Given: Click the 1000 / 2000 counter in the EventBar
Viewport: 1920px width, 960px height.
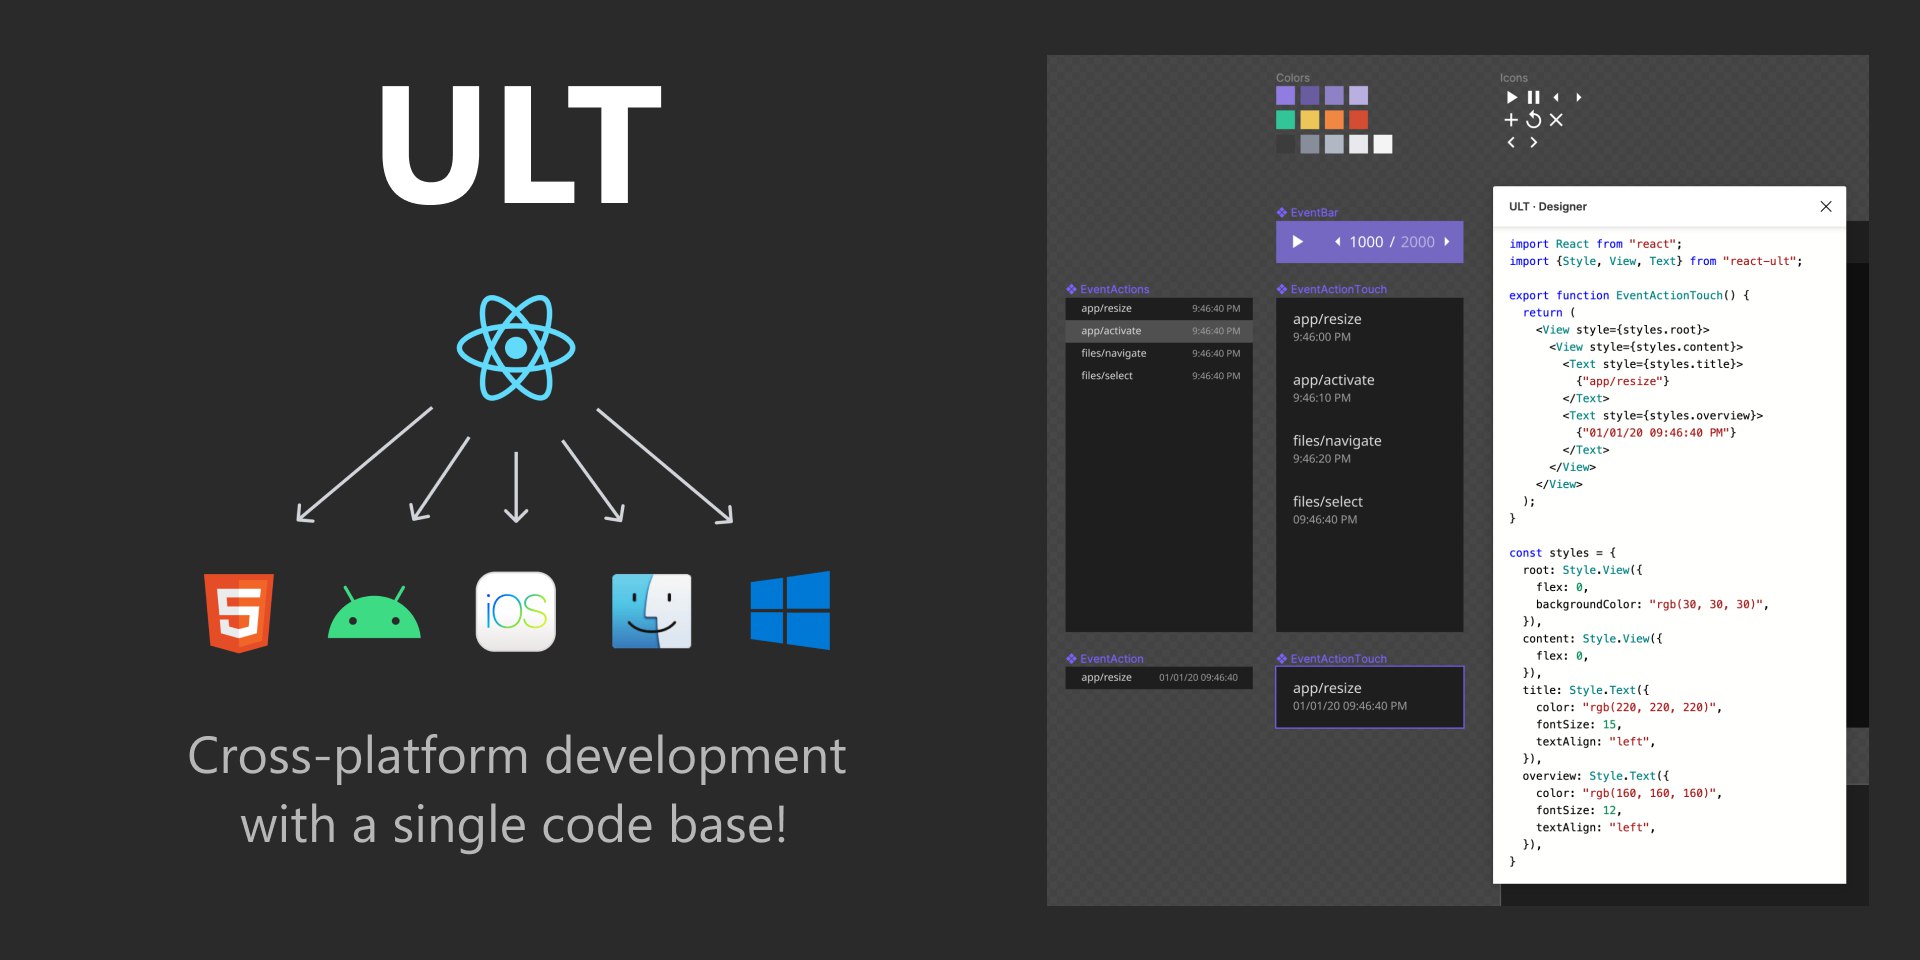Looking at the screenshot, I should pos(1392,242).
